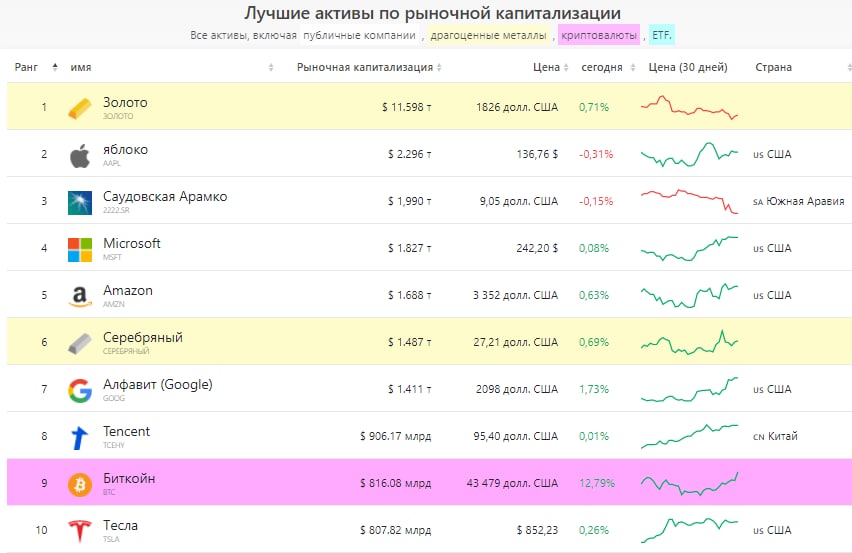Open the Биткойн asset page
The image size is (852, 553).
point(129,479)
